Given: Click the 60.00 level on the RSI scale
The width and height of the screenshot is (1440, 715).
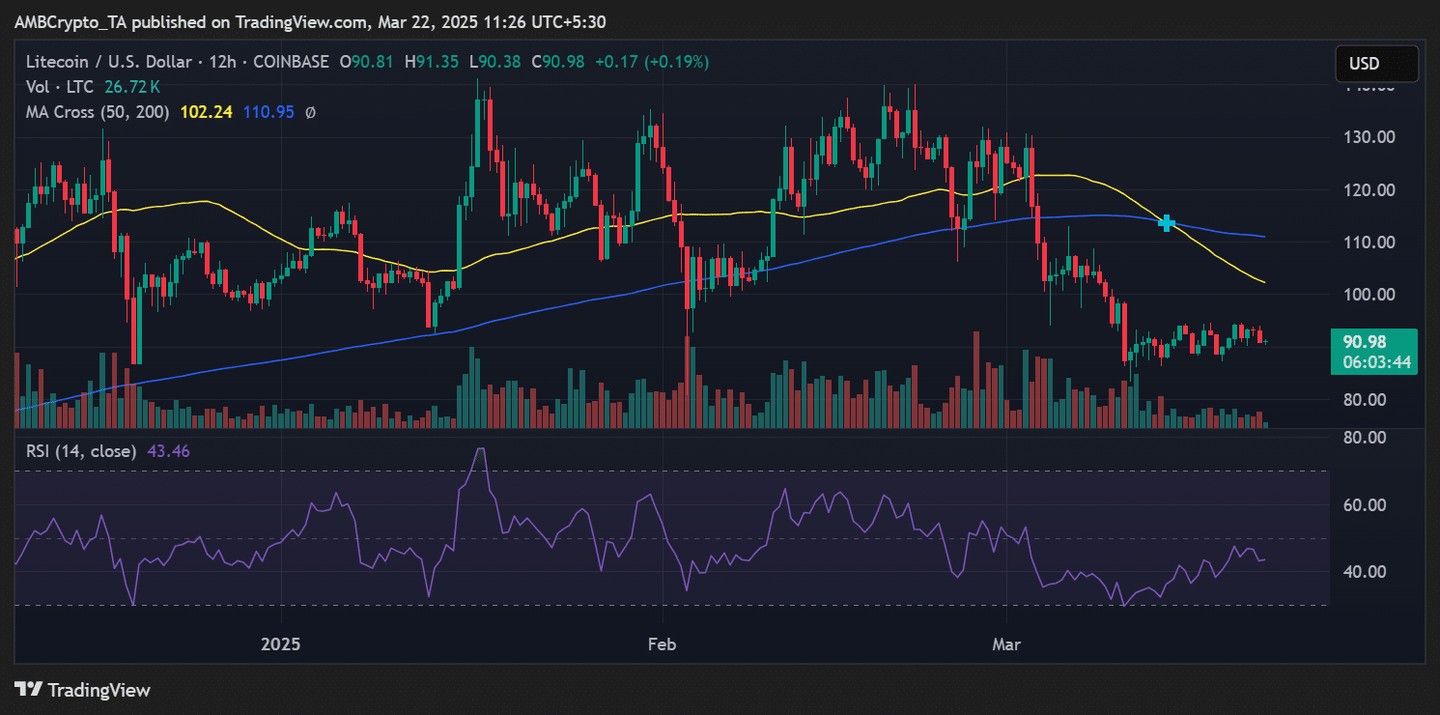Looking at the screenshot, I should [1364, 505].
